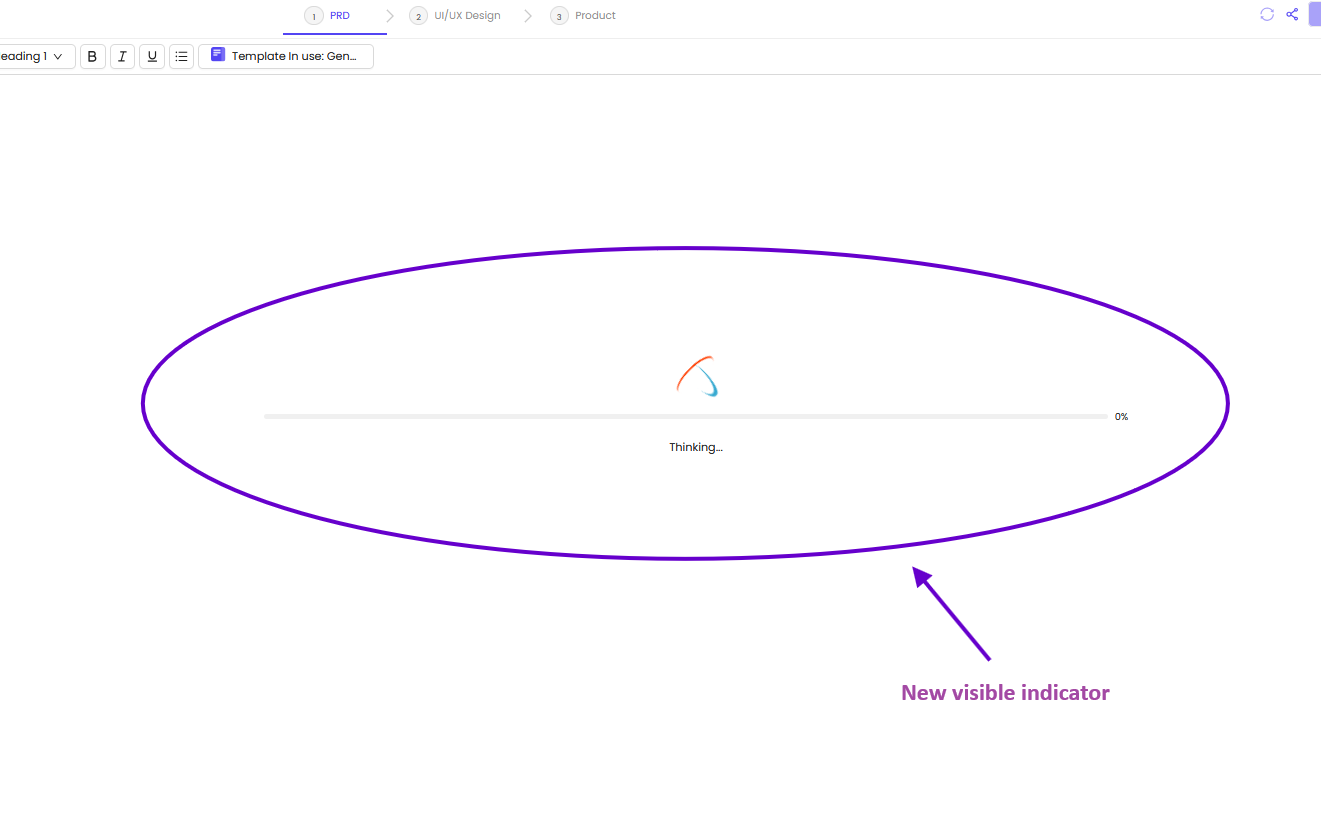The image size is (1321, 832).
Task: Open the Heading 1 style dropdown
Action: 35,56
